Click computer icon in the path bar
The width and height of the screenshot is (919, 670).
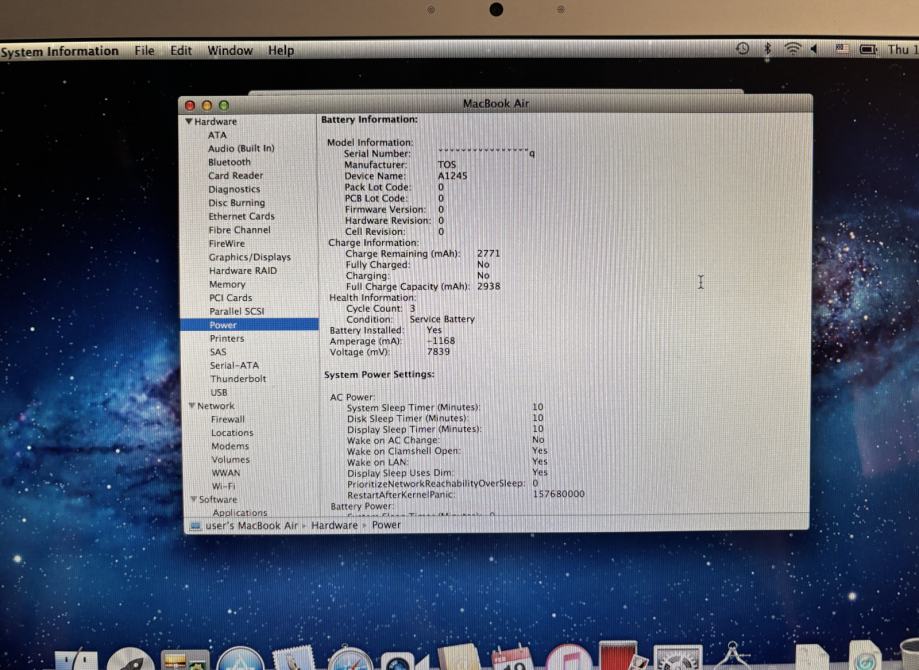coord(196,526)
